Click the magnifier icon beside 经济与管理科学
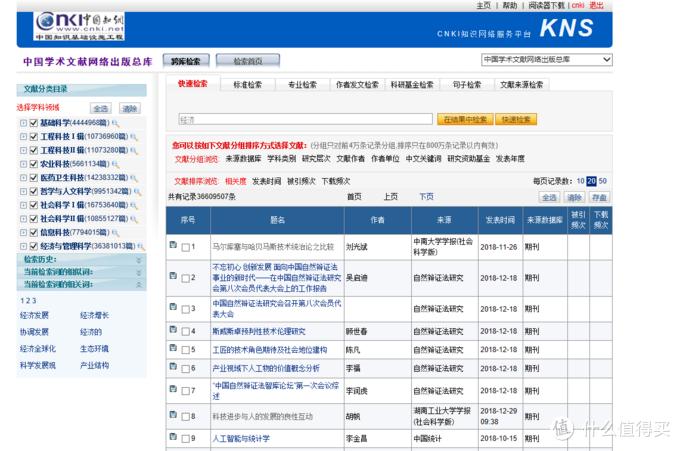This screenshot has height=451, width=680. [141, 247]
